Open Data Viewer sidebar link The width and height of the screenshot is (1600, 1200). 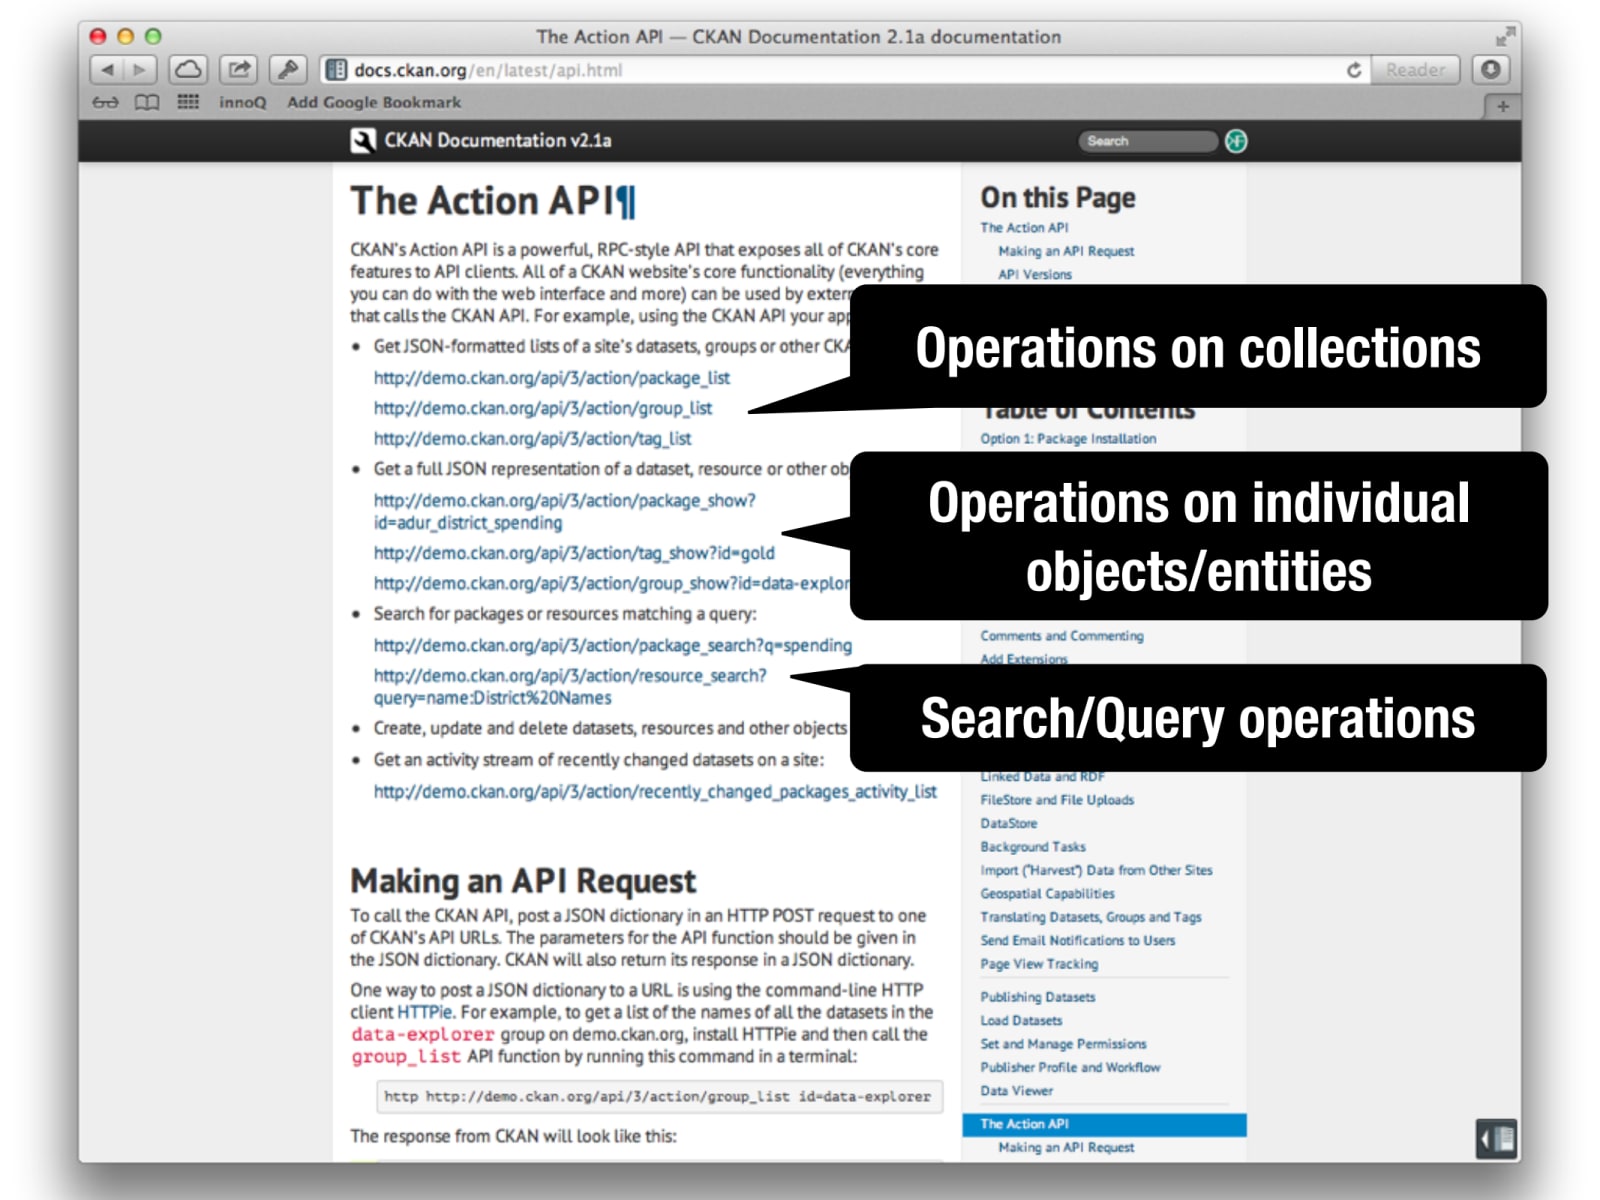pos(1017,1090)
